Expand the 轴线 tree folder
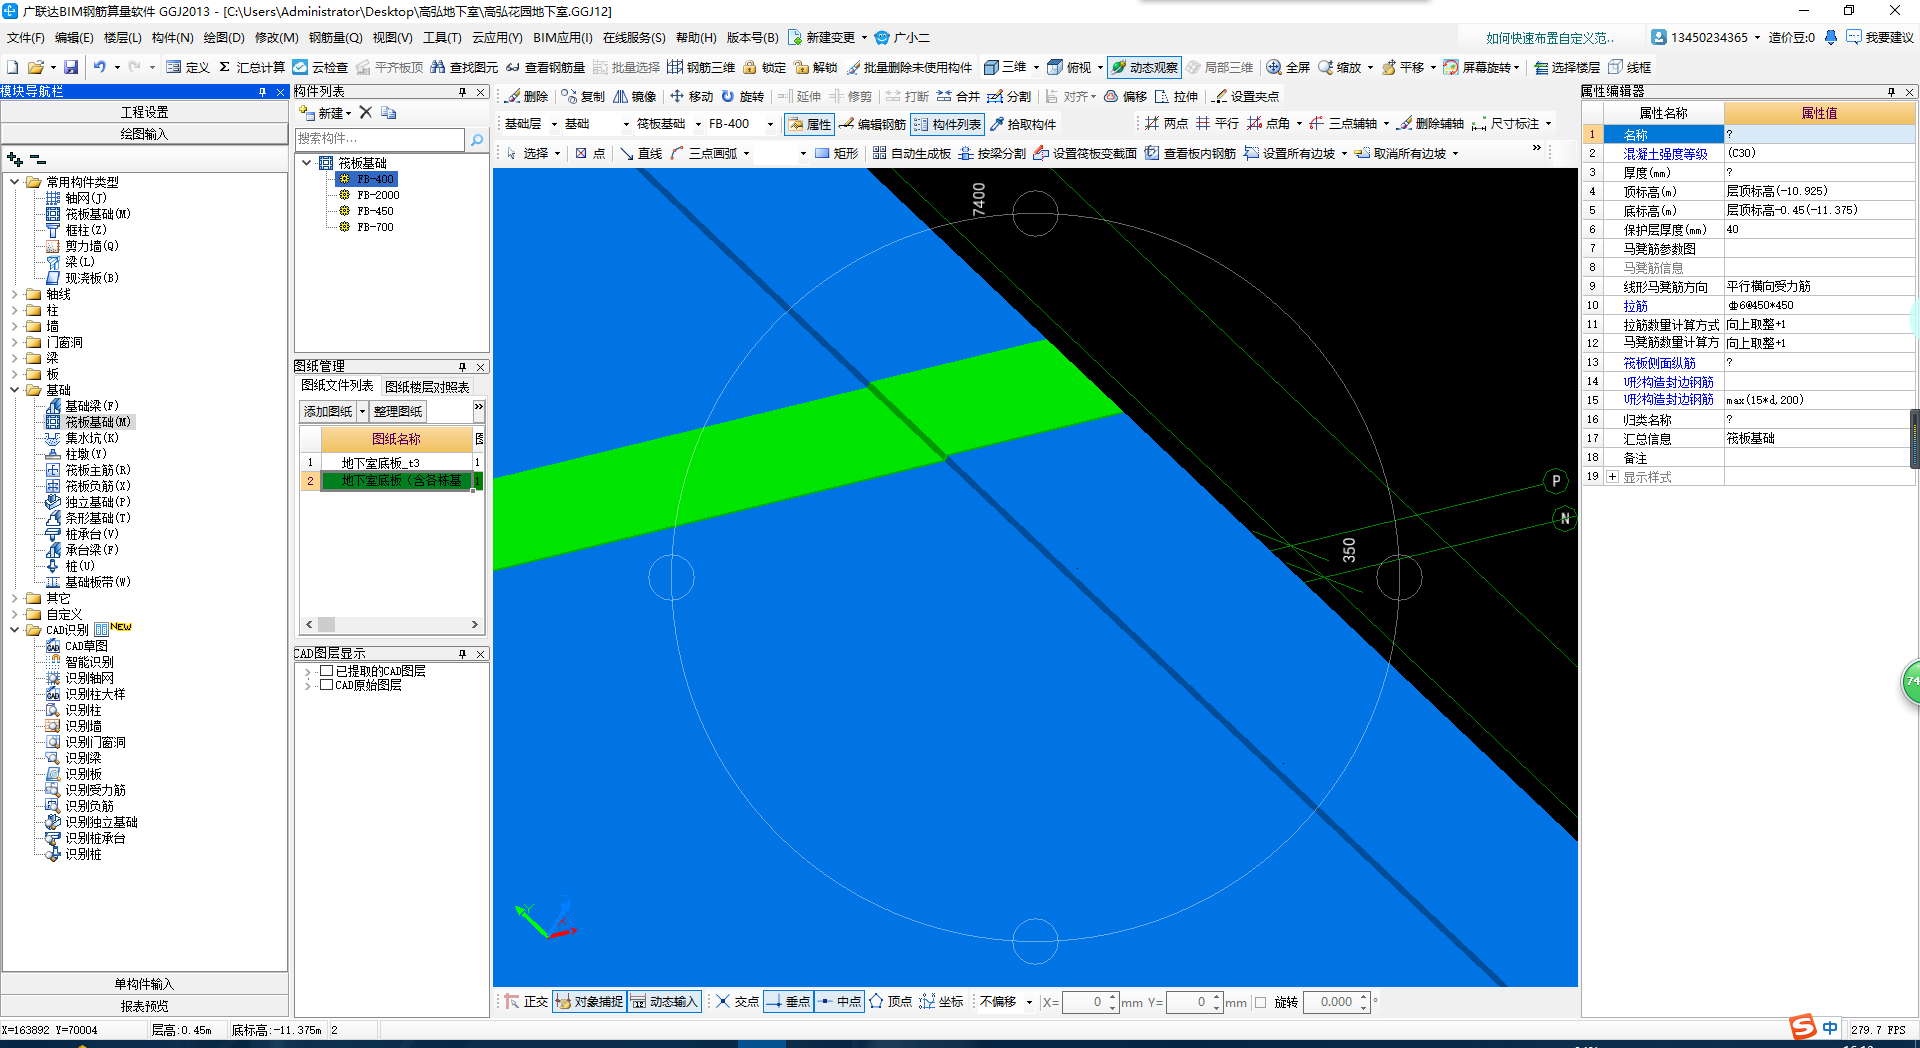The image size is (1920, 1048). [x=14, y=294]
